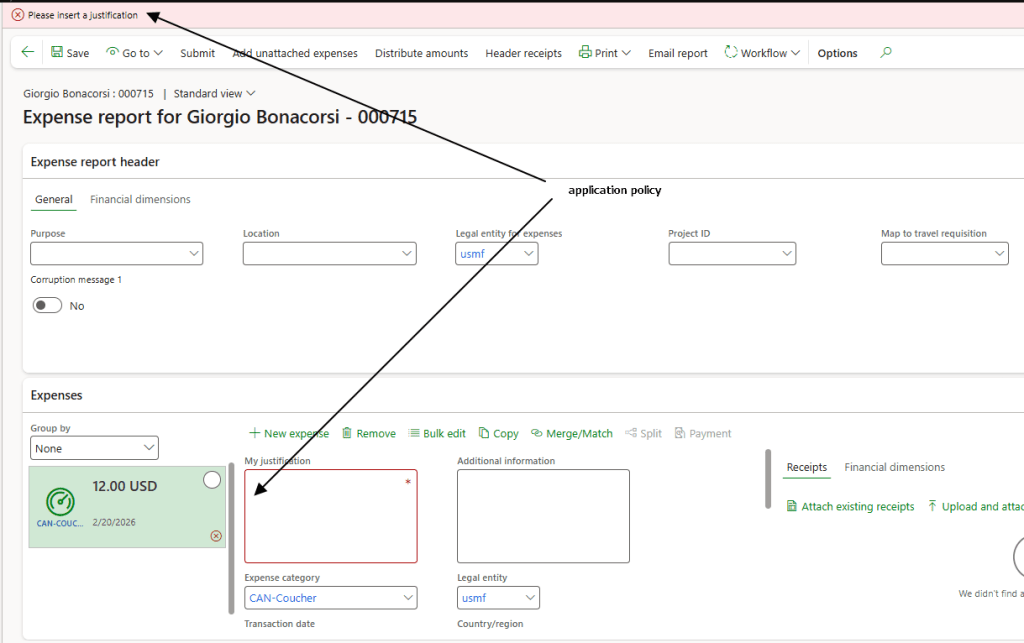Click the Merge/Match icon

tap(537, 433)
